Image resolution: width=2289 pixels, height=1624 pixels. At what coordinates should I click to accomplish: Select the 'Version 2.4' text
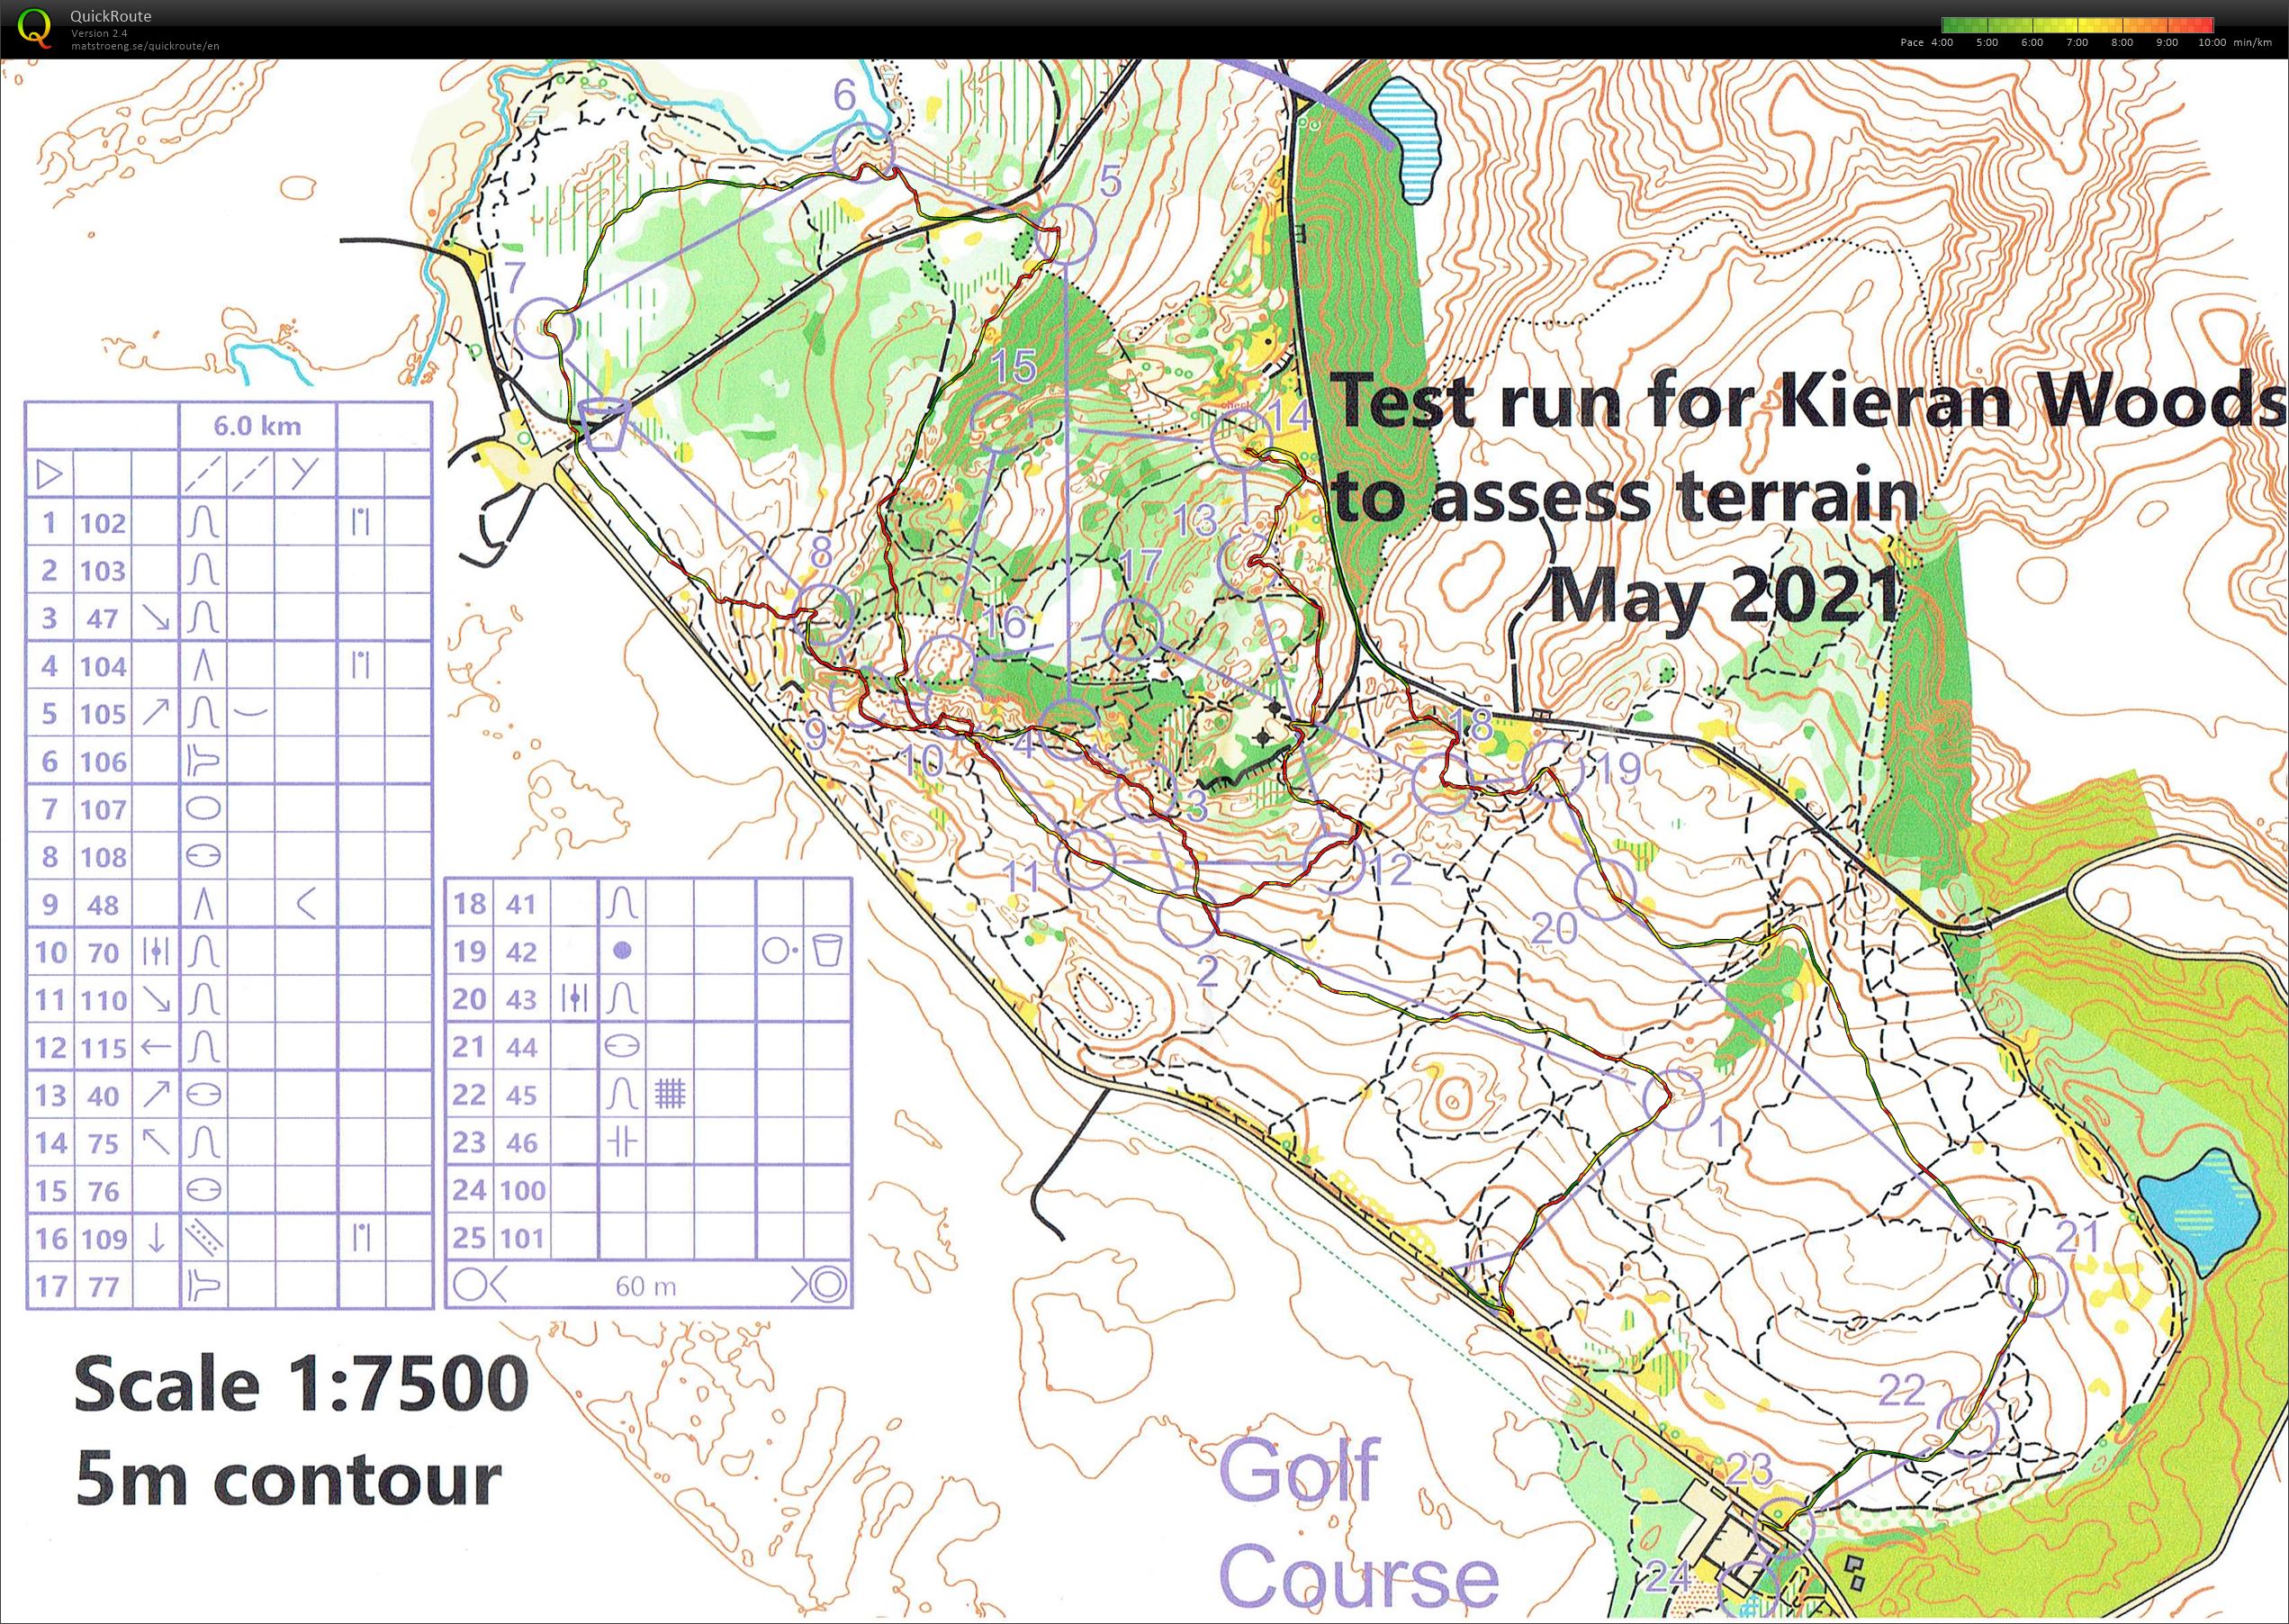point(99,33)
